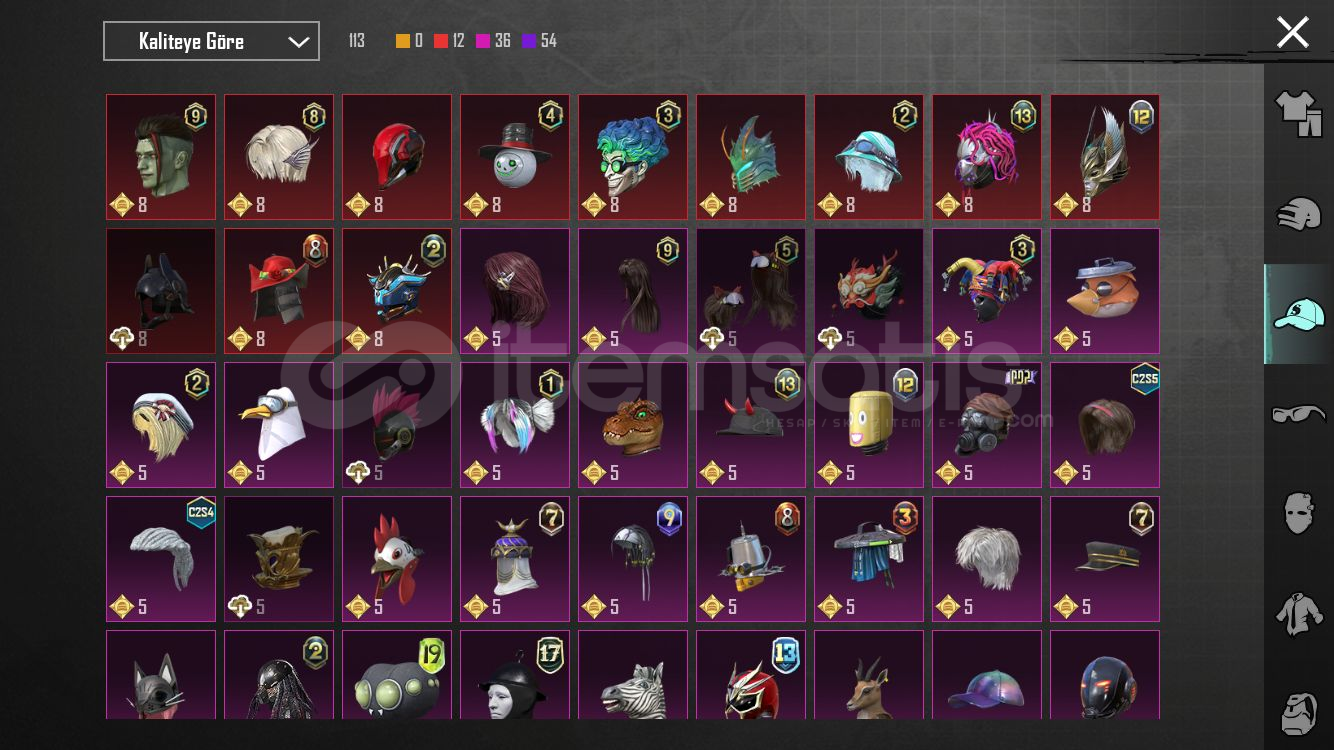This screenshot has width=1334, height=750.
Task: Select the helmet category in sidebar
Action: coord(1299,214)
